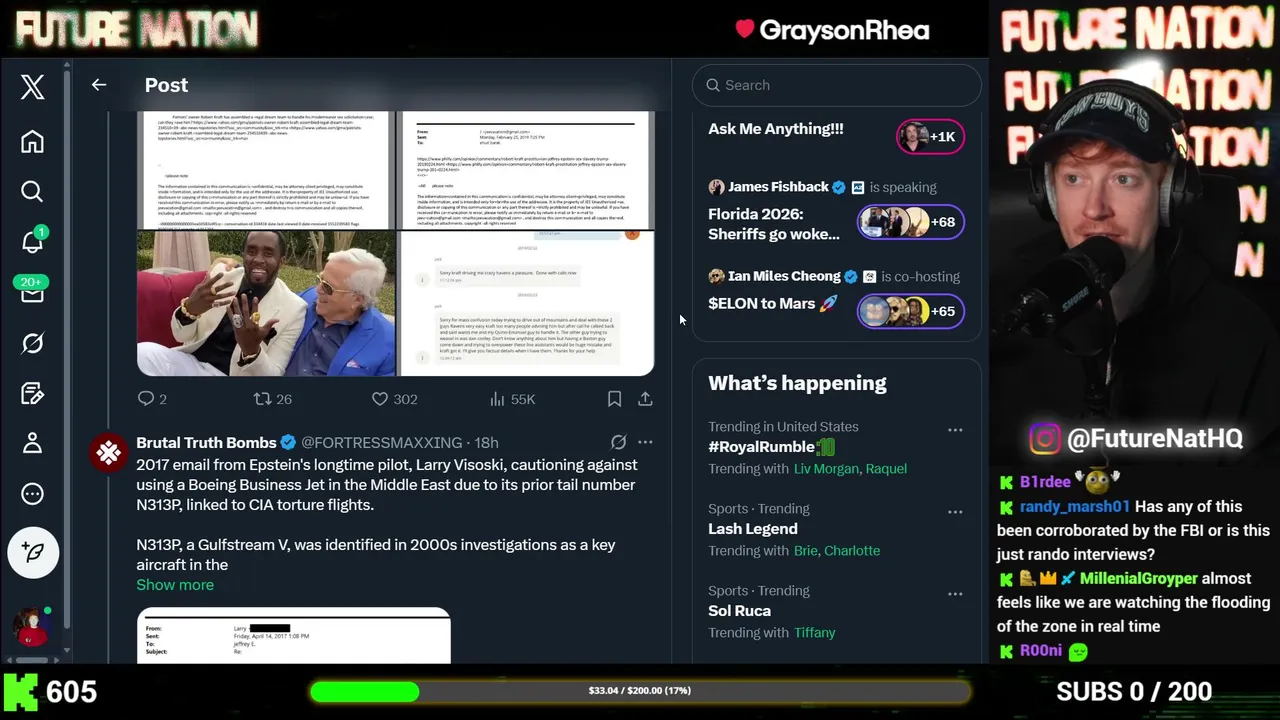Click the X logo in the sidebar
The height and width of the screenshot is (720, 1280).
pyautogui.click(x=32, y=87)
